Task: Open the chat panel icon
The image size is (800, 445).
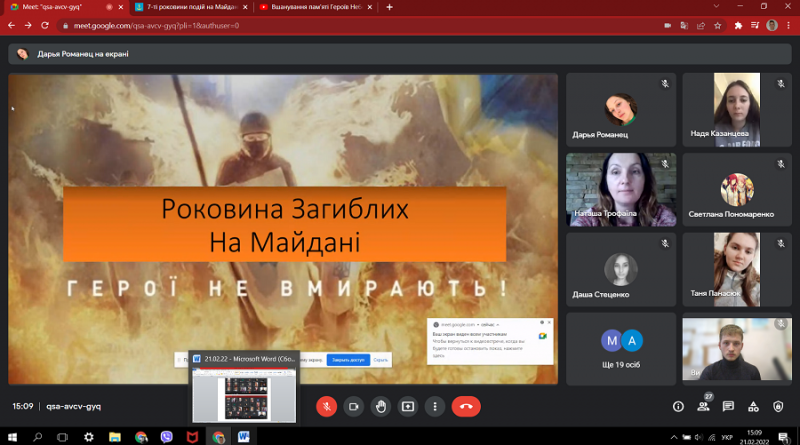Action: (x=728, y=406)
